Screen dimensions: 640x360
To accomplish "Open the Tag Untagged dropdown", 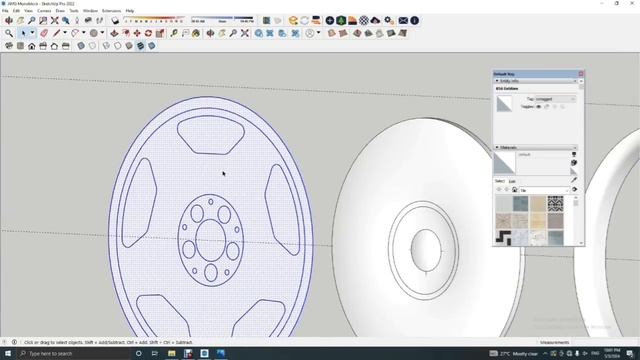I will tap(555, 99).
